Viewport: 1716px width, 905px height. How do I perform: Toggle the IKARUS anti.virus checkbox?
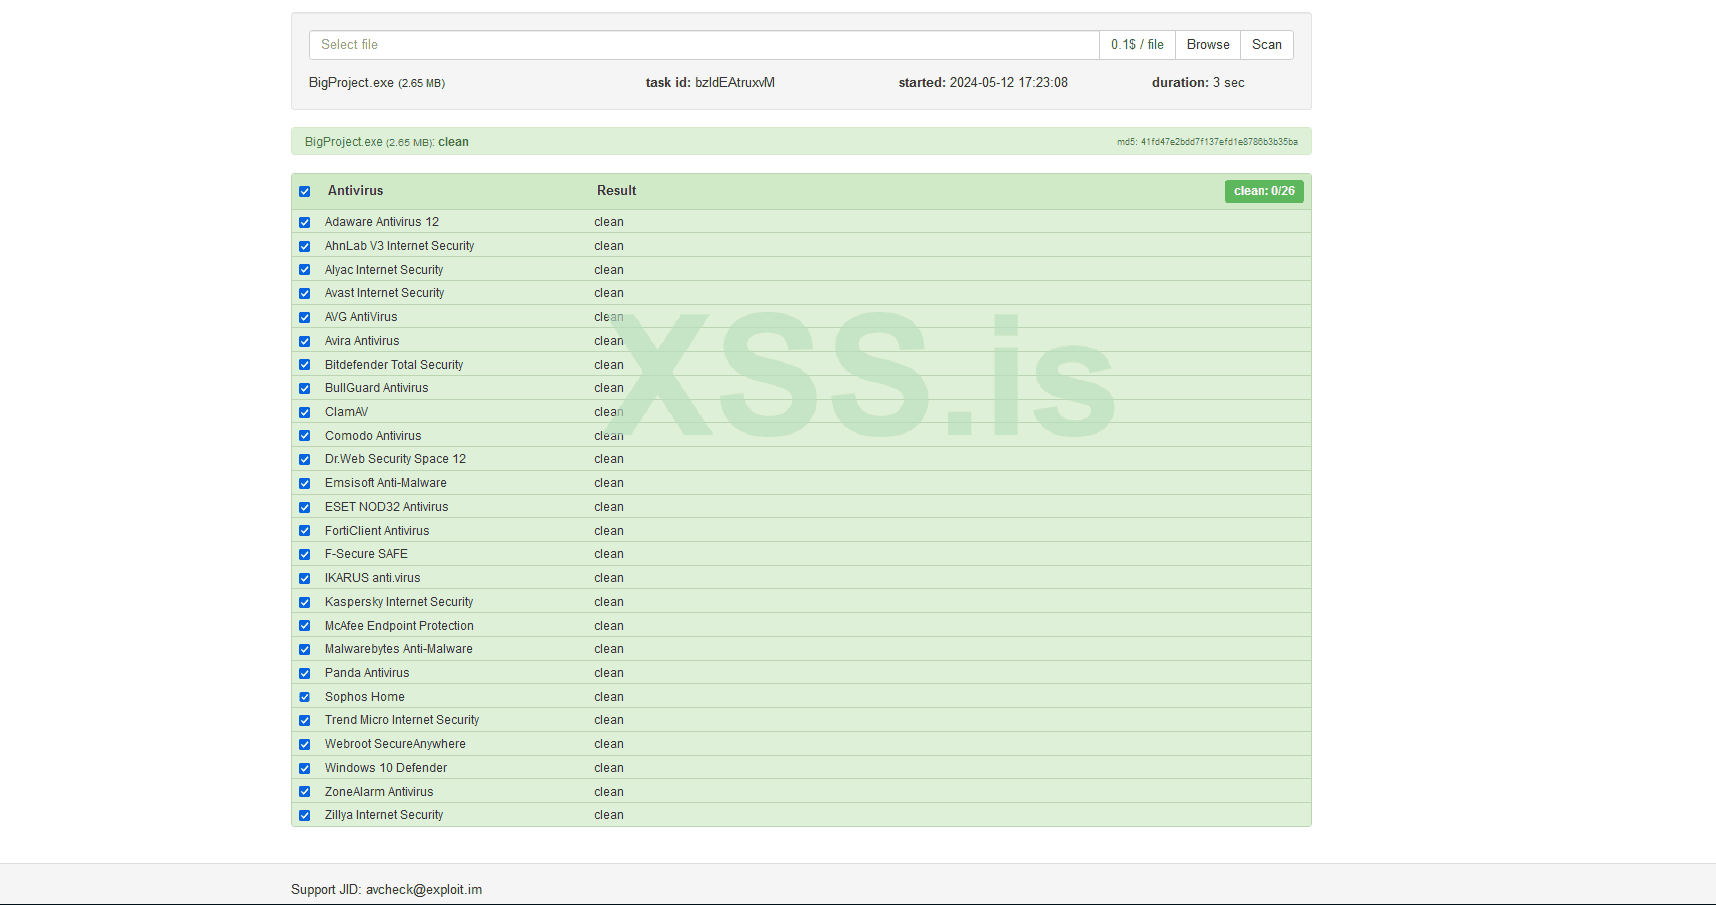click(305, 578)
